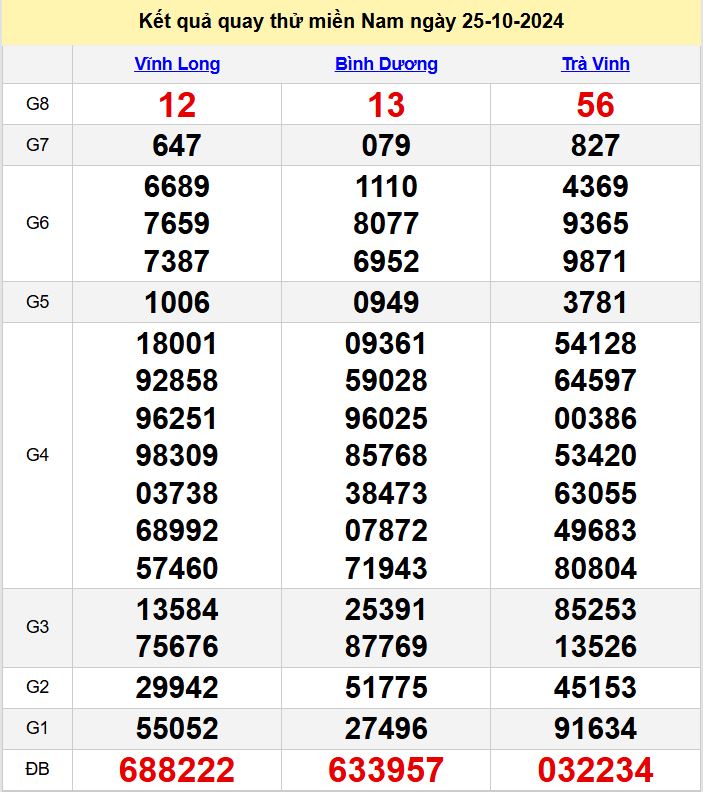Screen dimensions: 703x792
Task: Select the G3 row label
Action: [37, 627]
